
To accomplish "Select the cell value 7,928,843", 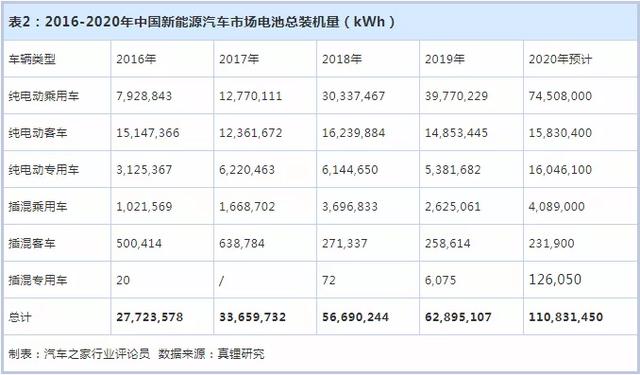I will point(144,96).
